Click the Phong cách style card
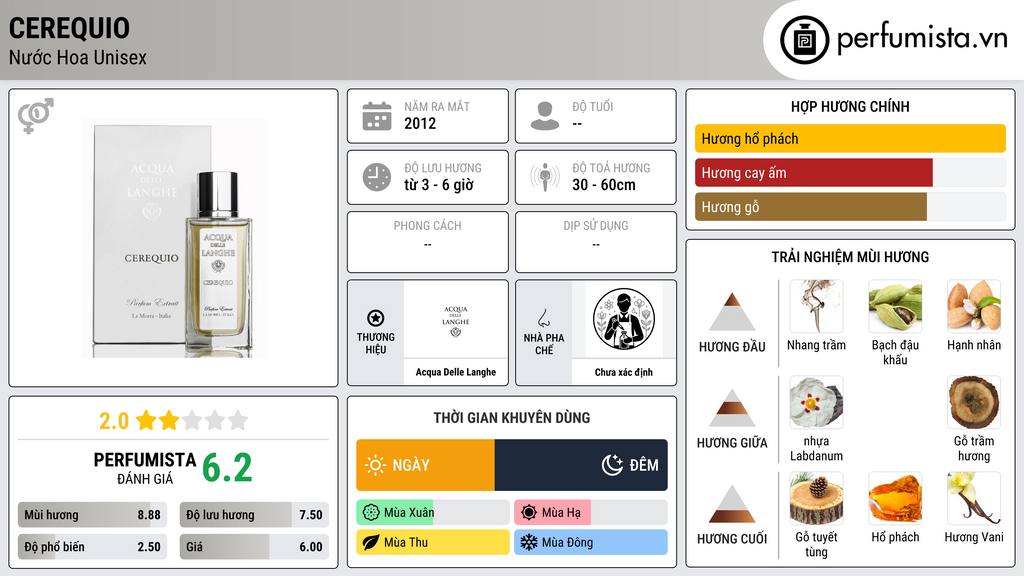The width and height of the screenshot is (1024, 576). coord(428,242)
